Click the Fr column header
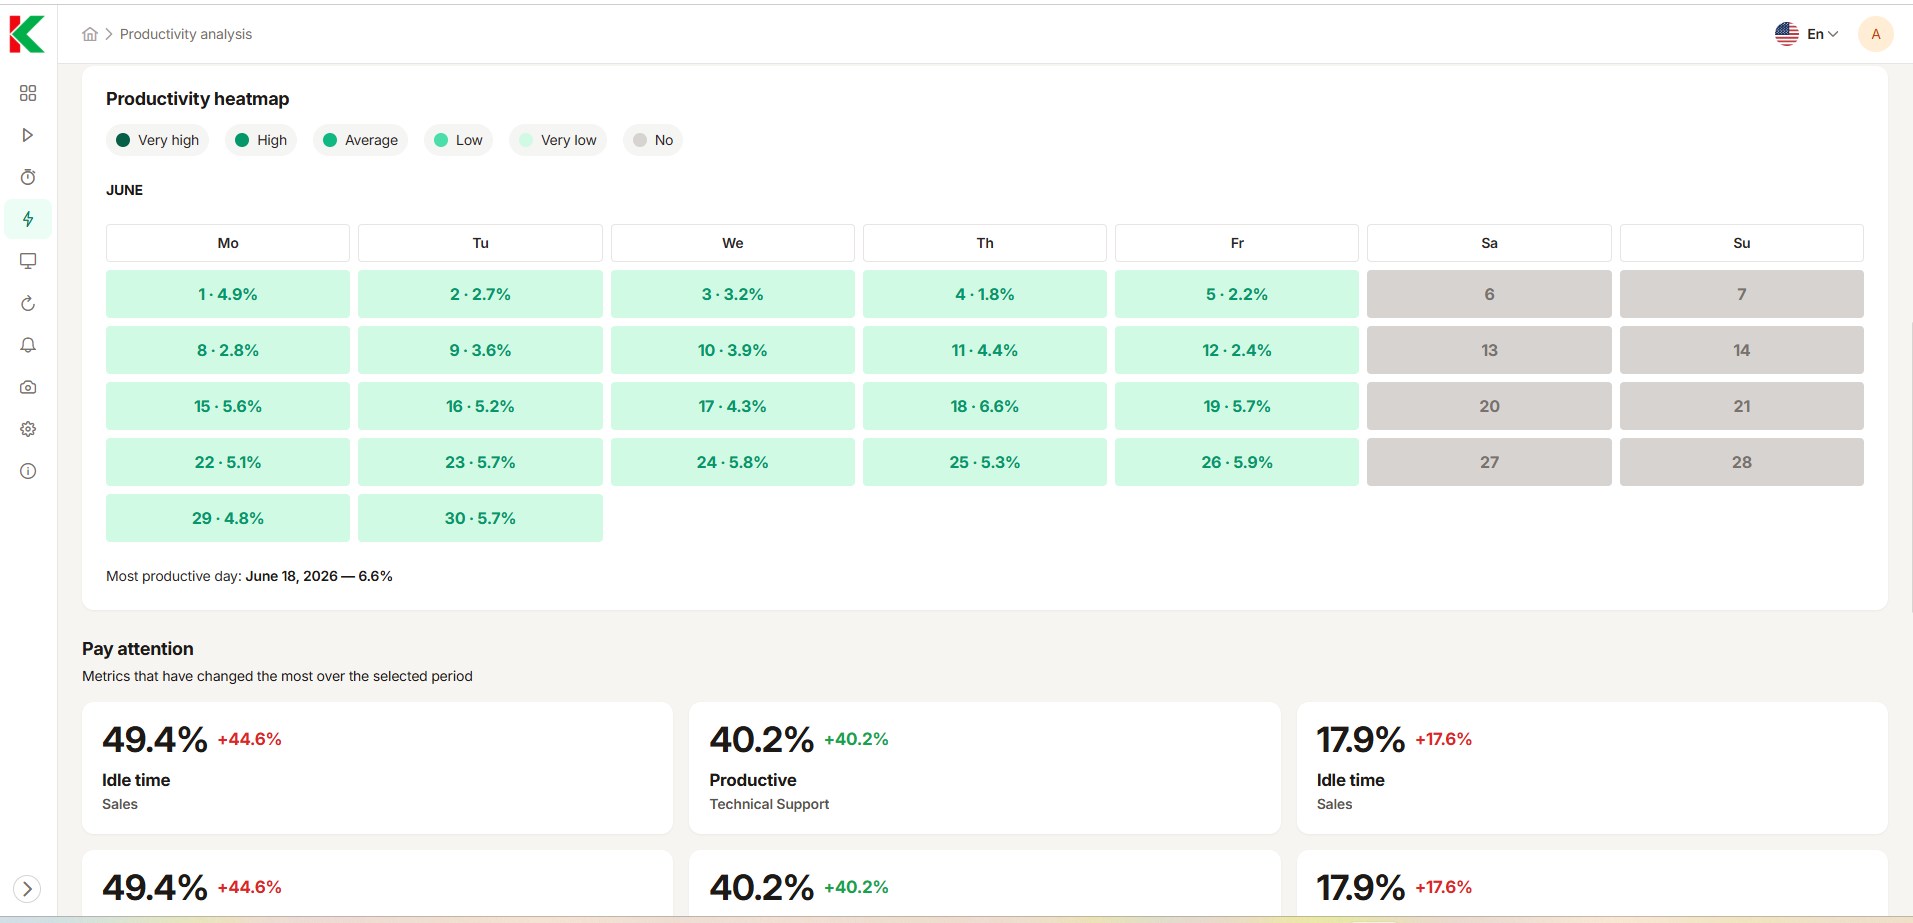This screenshot has width=1913, height=923. click(x=1237, y=243)
